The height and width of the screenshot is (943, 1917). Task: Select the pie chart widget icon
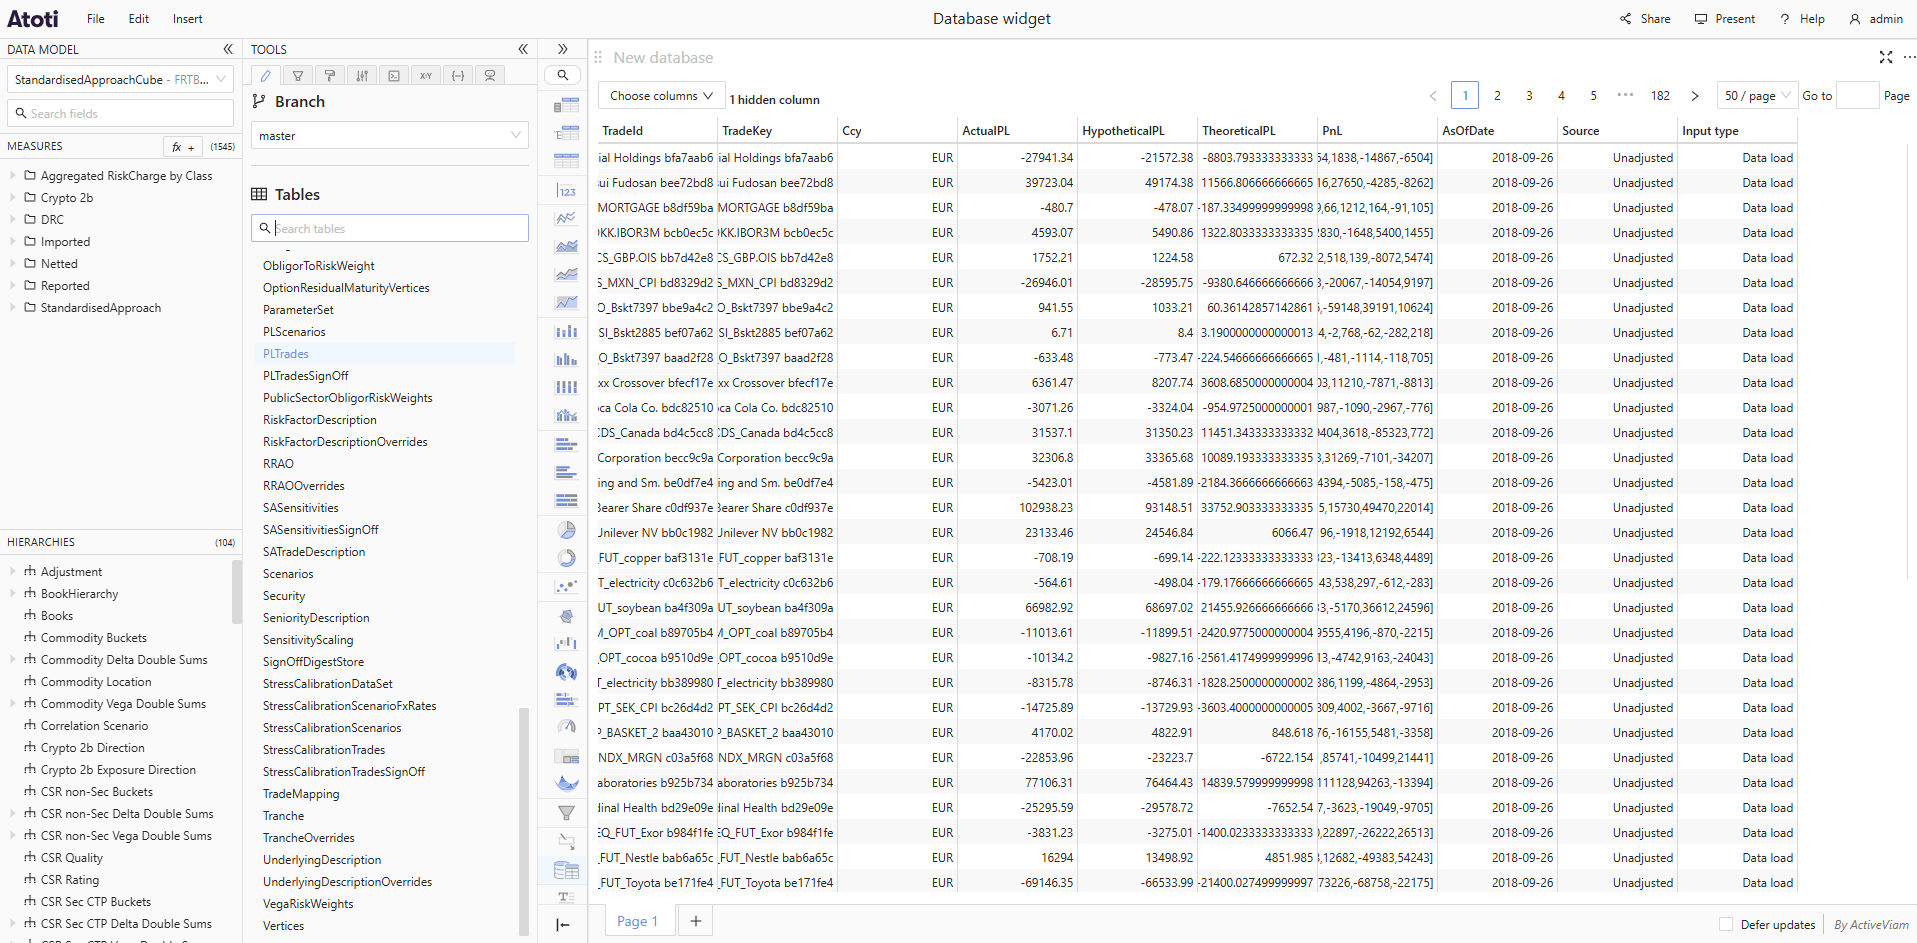(x=566, y=530)
